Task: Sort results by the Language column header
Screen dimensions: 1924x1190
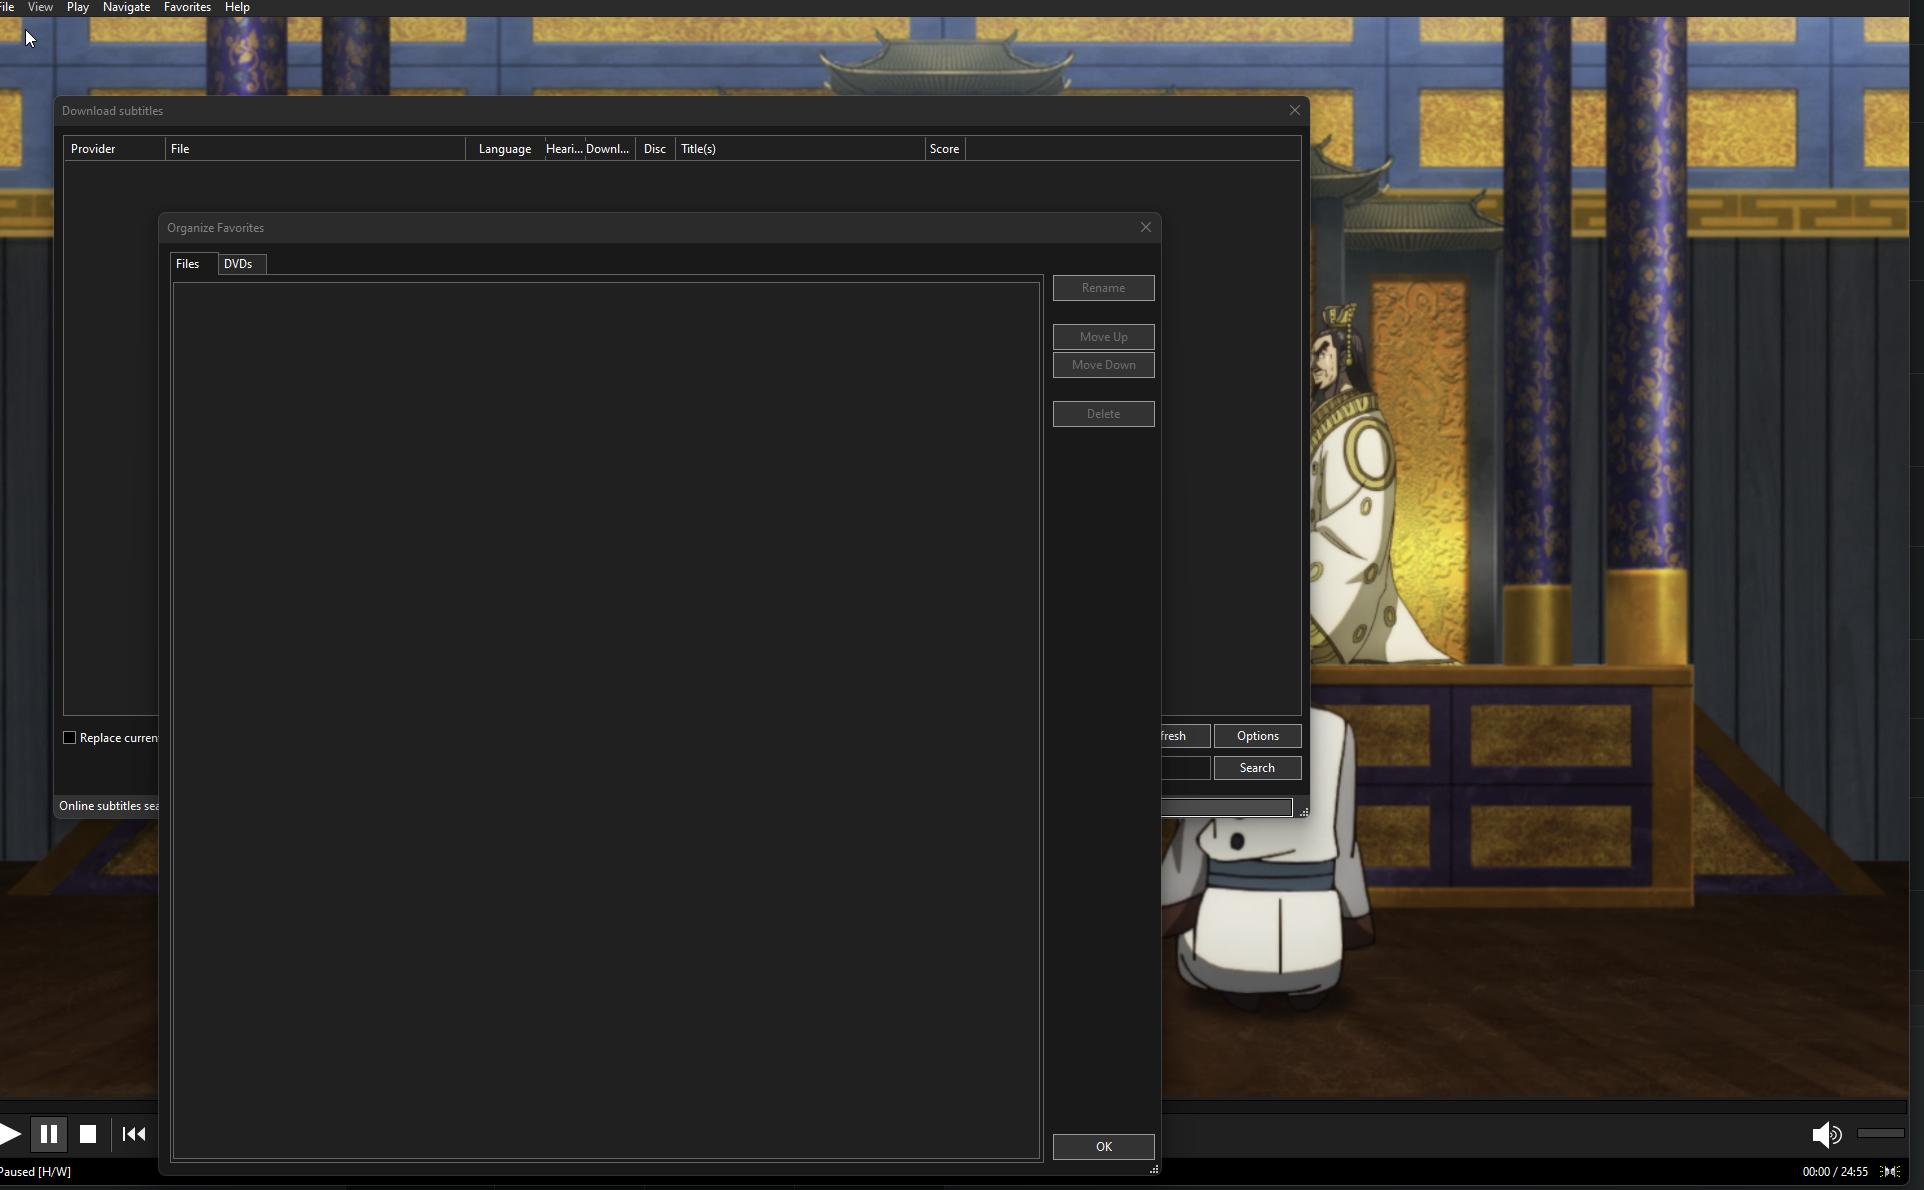Action: pos(504,148)
